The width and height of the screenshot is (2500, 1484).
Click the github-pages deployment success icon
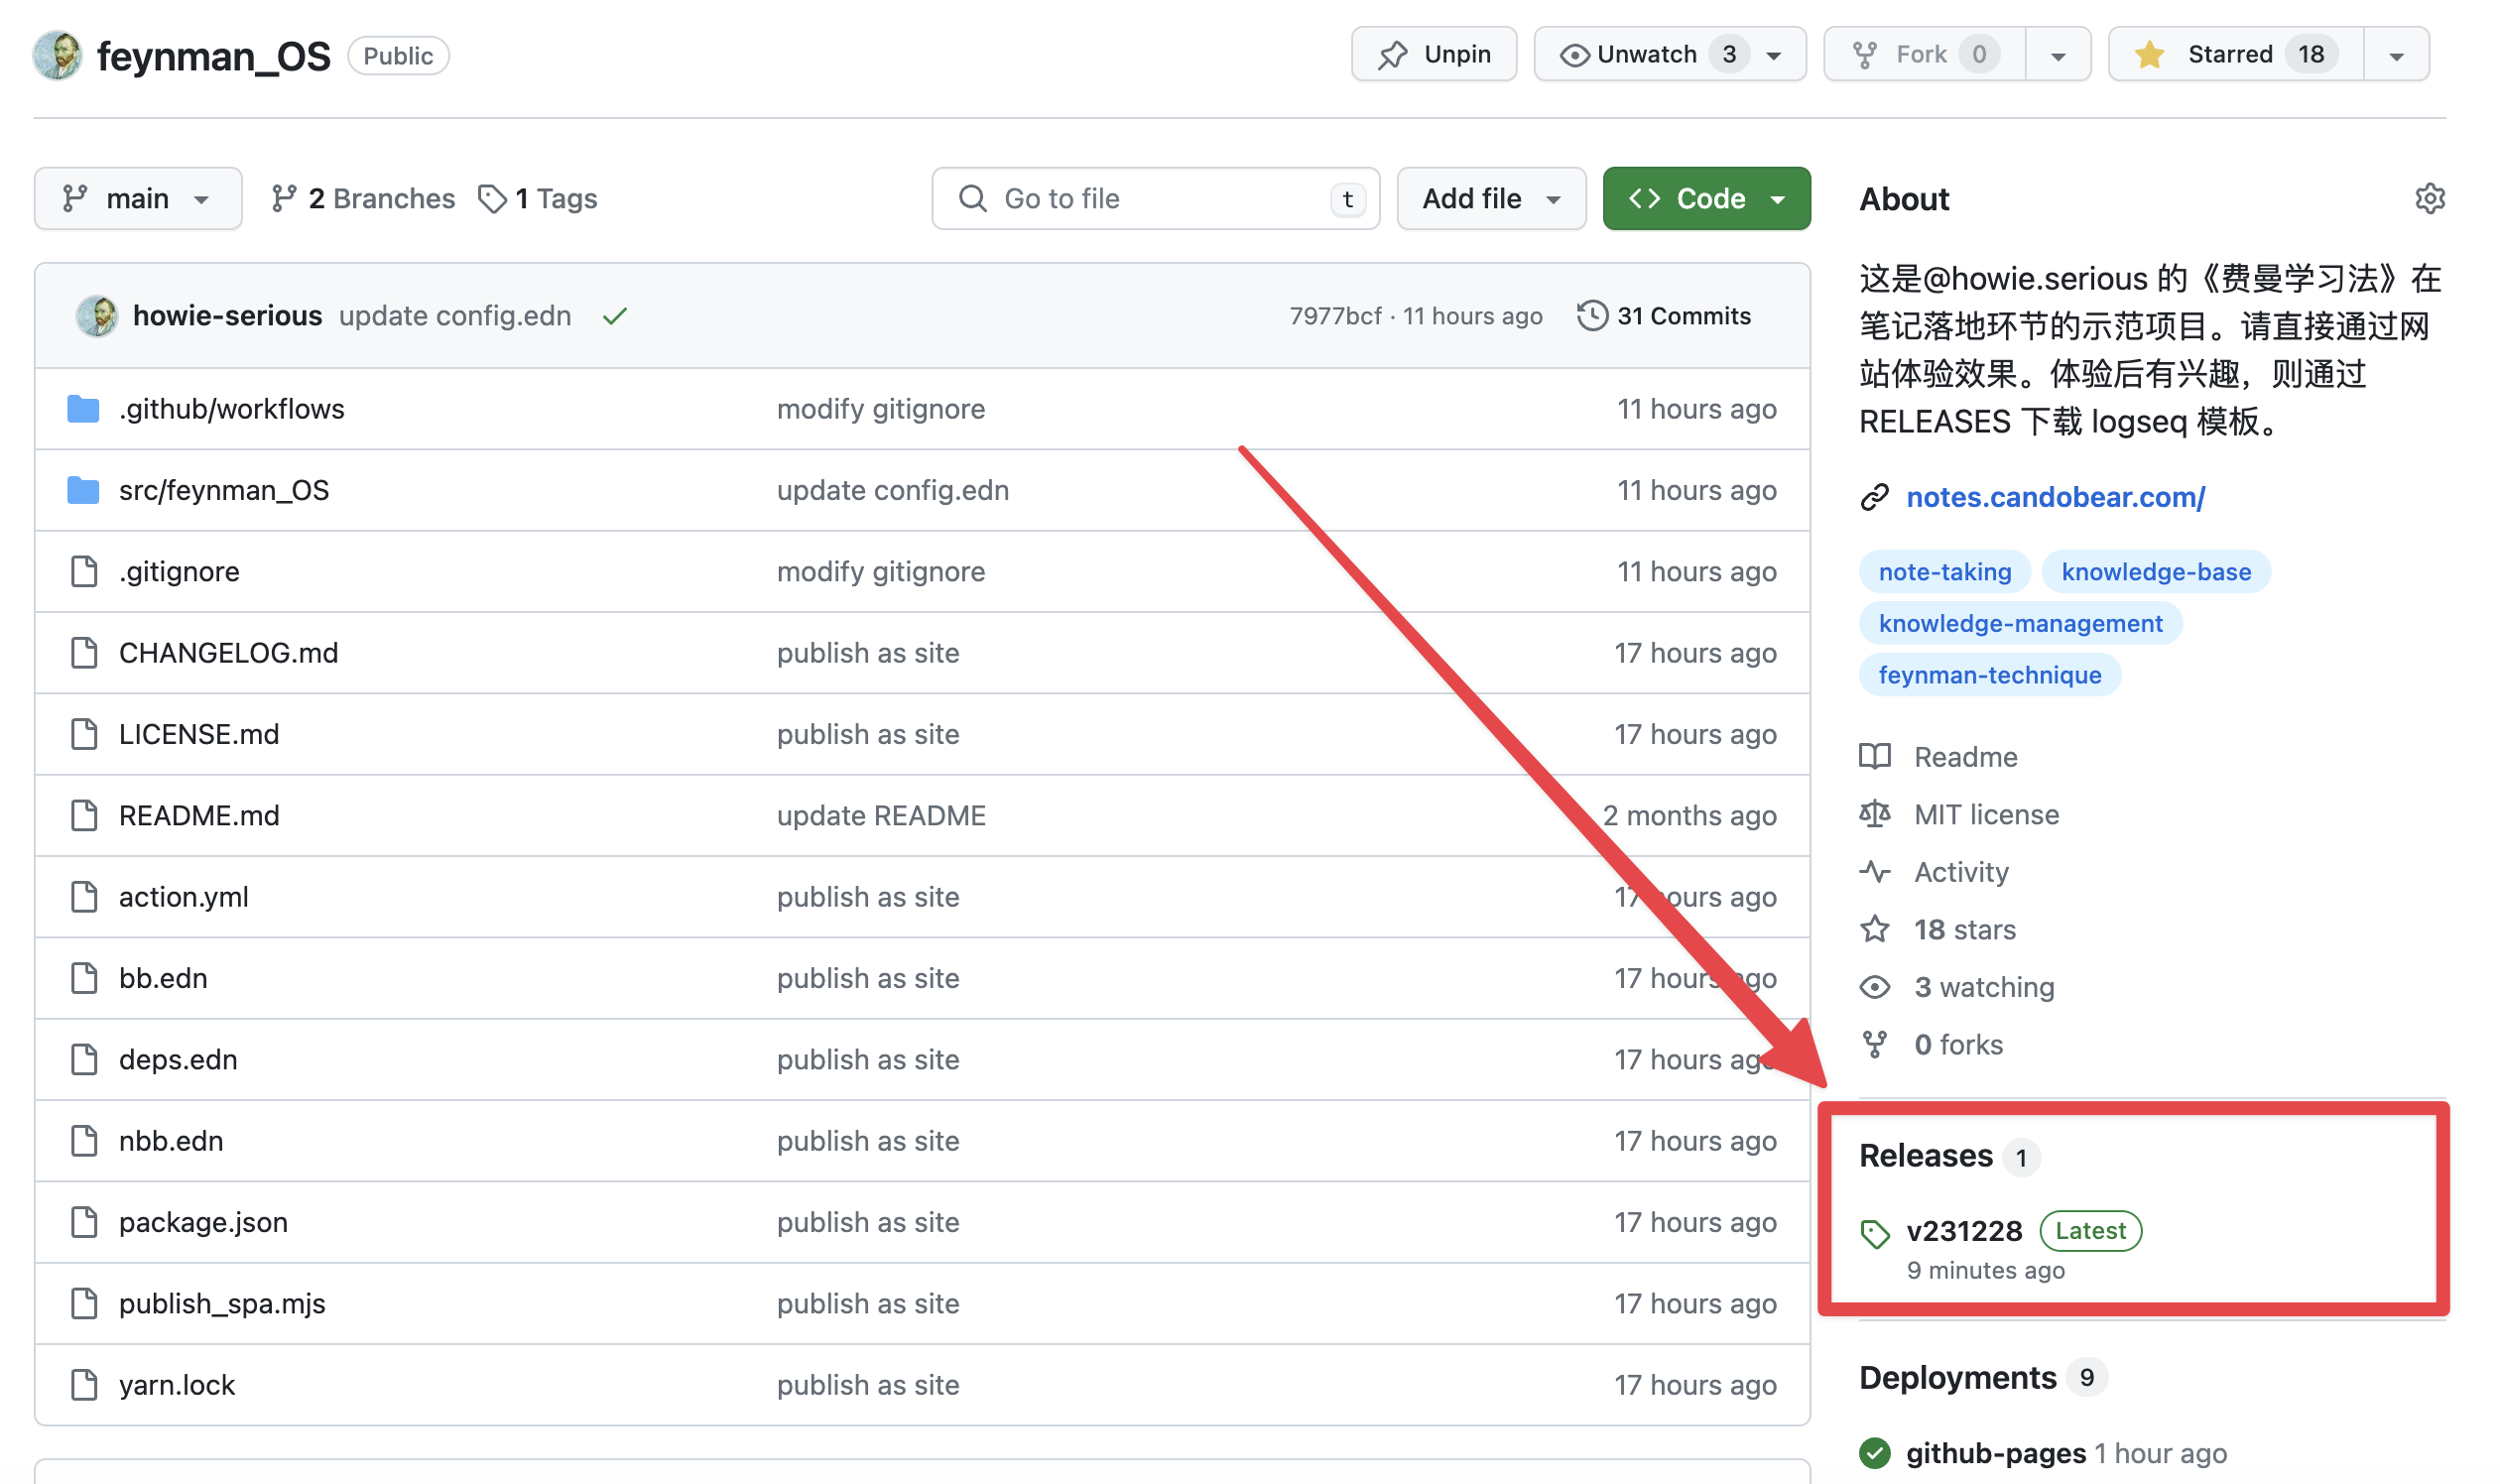point(1874,1452)
